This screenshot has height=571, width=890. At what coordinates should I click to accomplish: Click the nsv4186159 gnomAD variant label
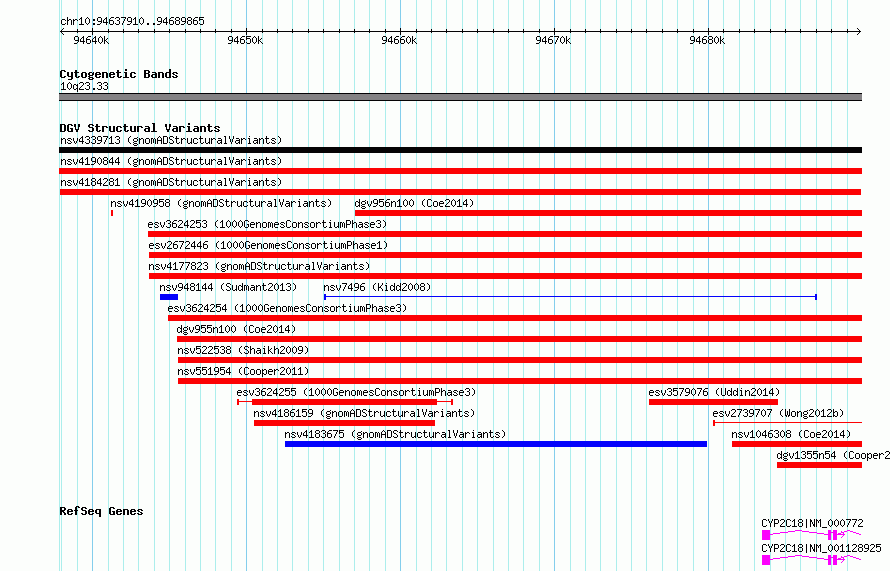[x=364, y=413]
